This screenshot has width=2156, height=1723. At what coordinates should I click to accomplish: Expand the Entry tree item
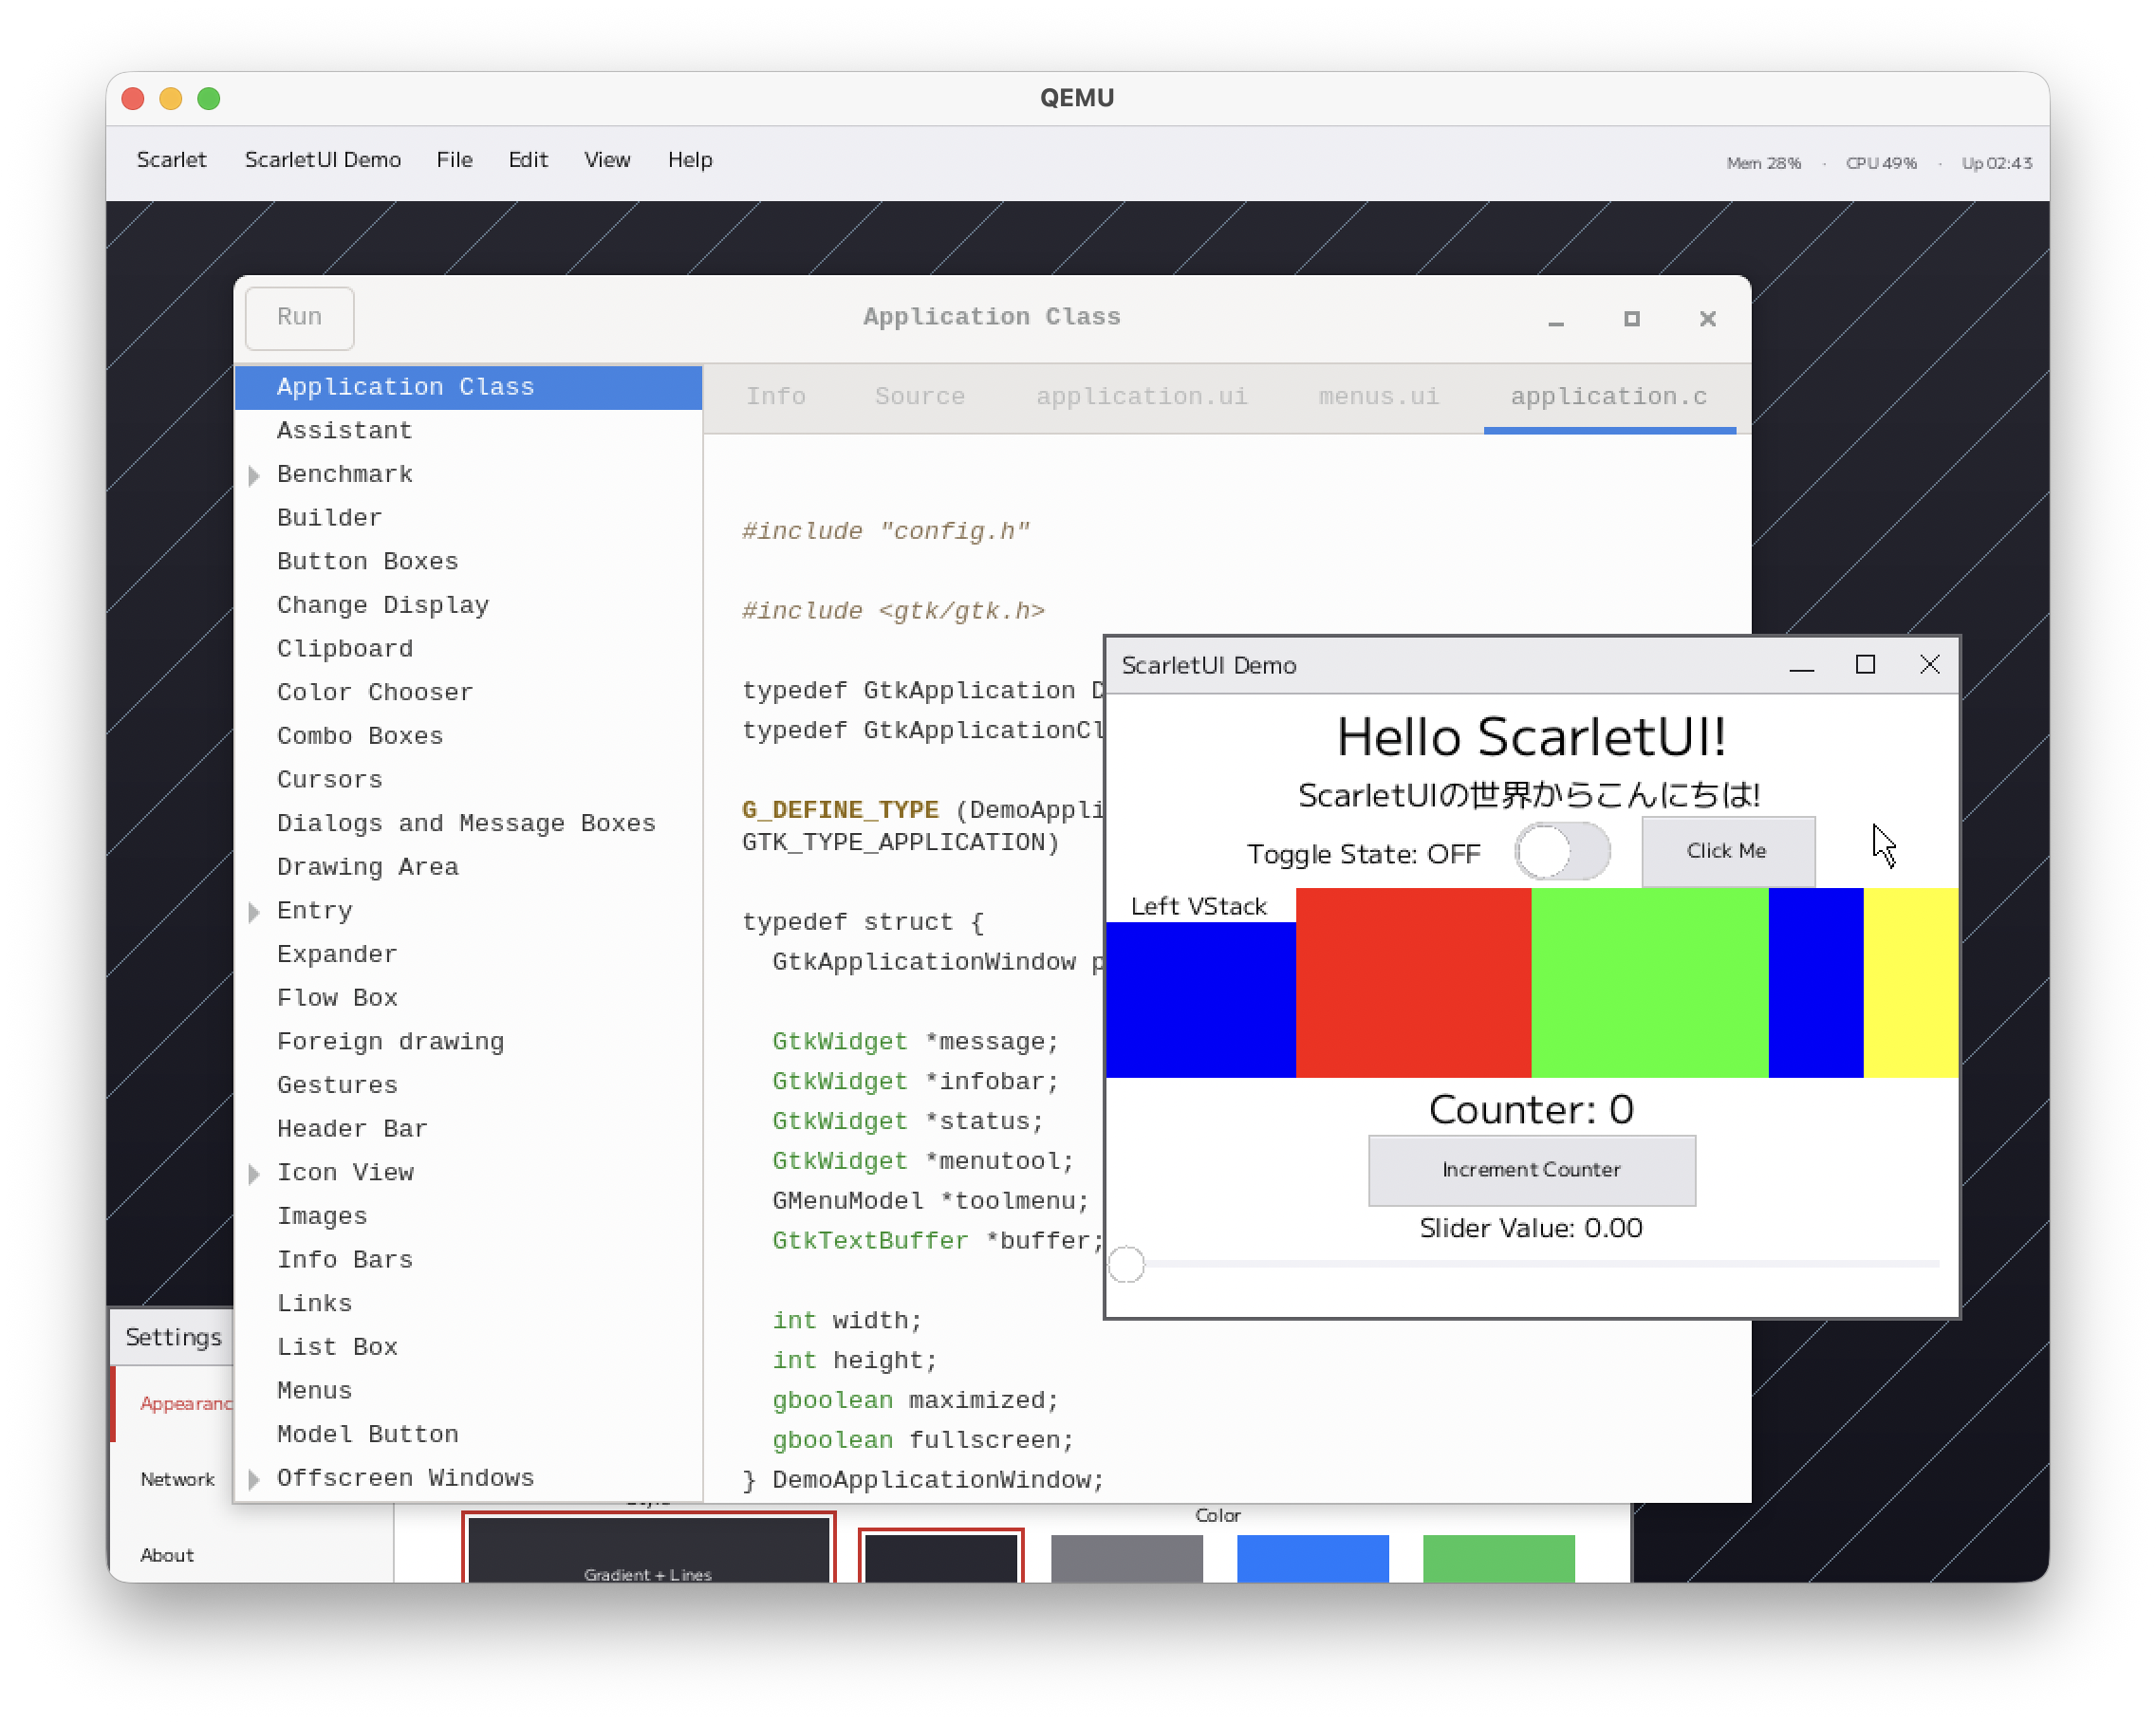click(254, 911)
